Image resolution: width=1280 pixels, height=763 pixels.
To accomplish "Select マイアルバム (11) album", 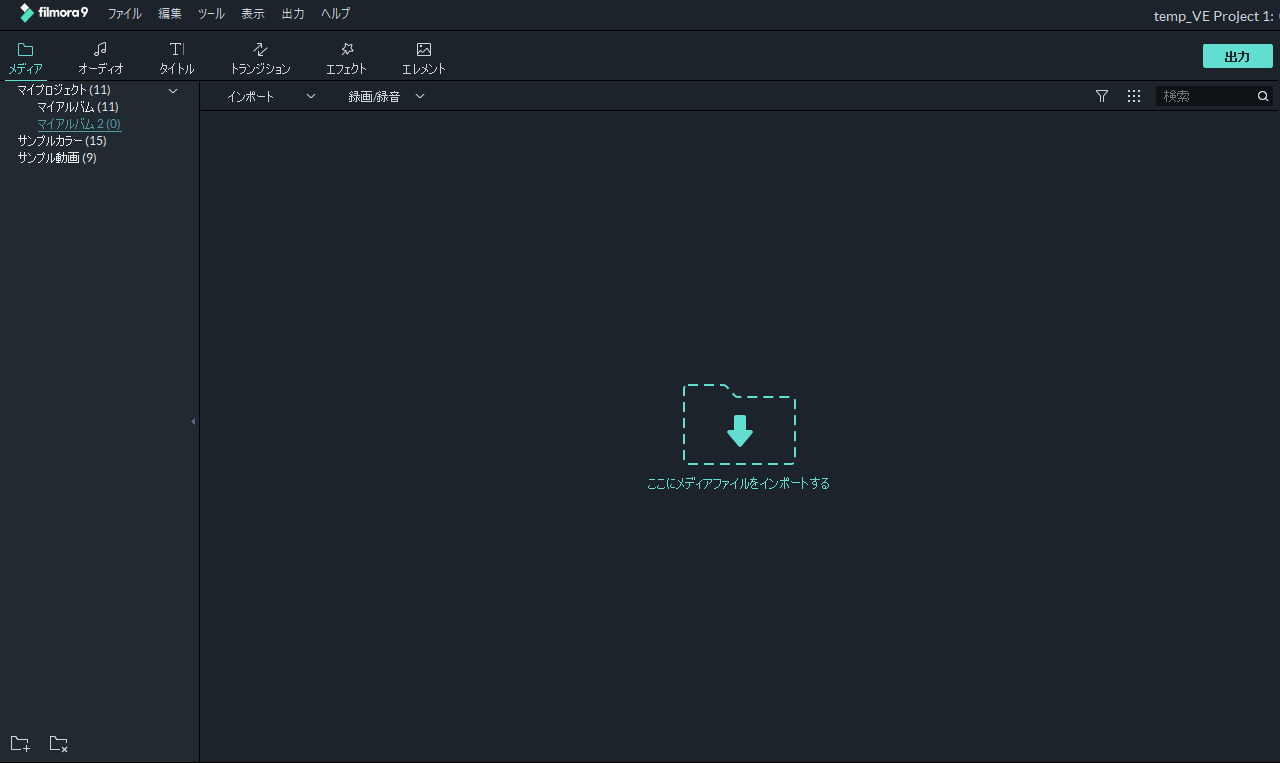I will (x=78, y=107).
